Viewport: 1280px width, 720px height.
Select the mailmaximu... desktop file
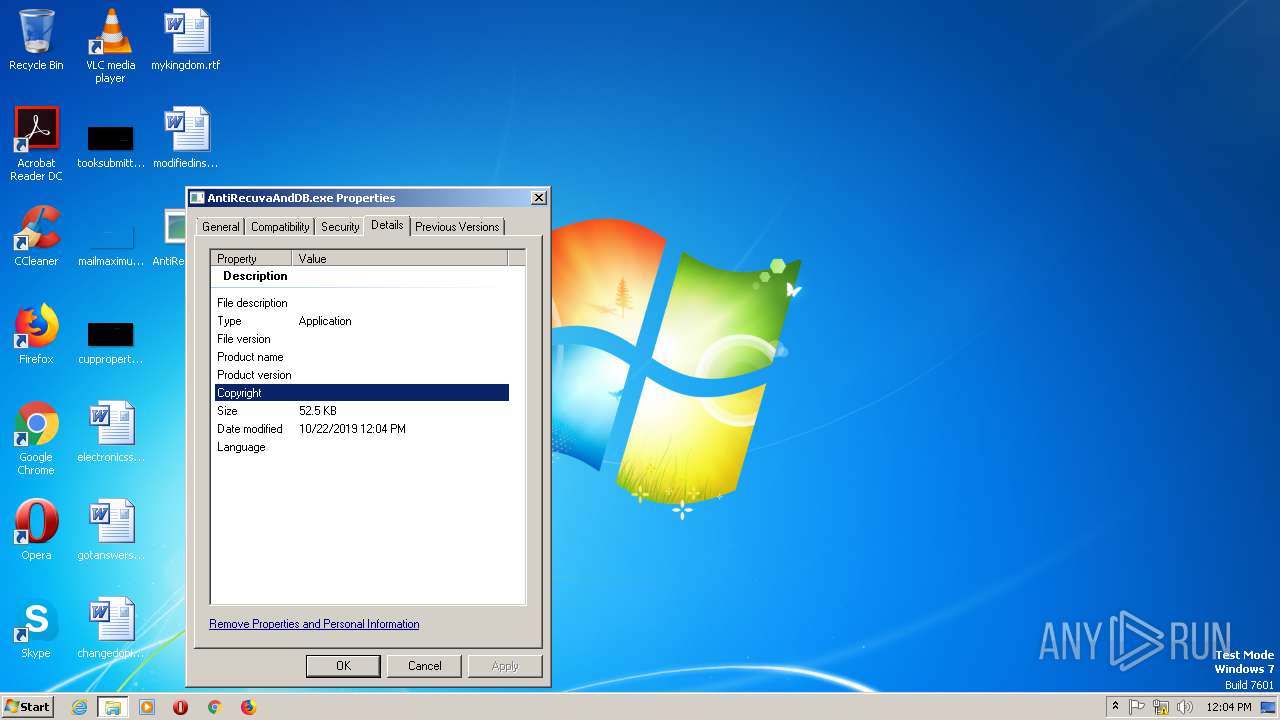point(110,244)
